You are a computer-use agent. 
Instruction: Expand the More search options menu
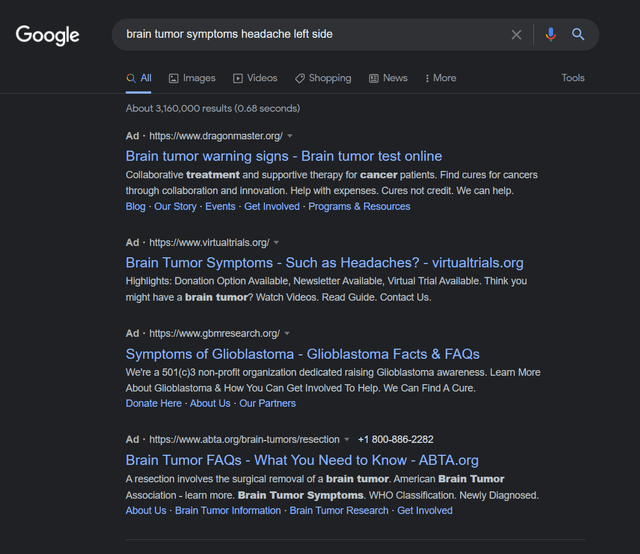pos(440,78)
